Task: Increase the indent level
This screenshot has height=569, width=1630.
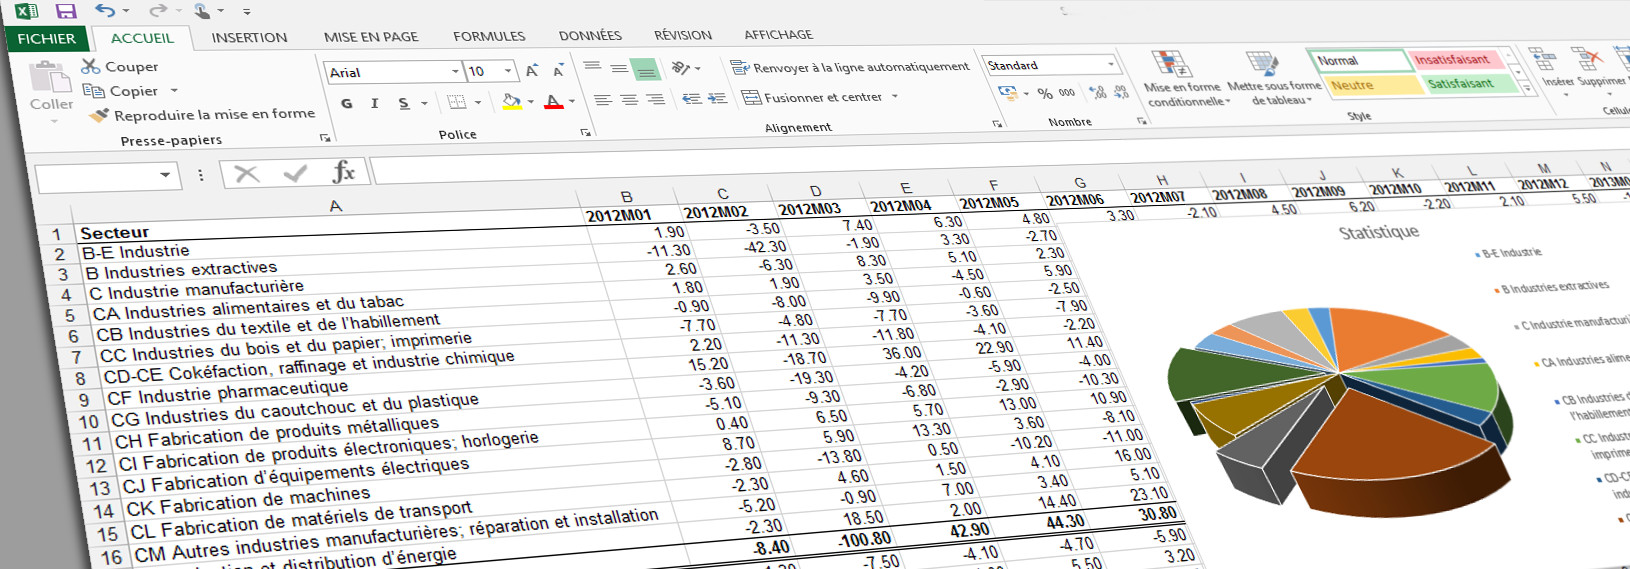Action: pyautogui.click(x=717, y=98)
